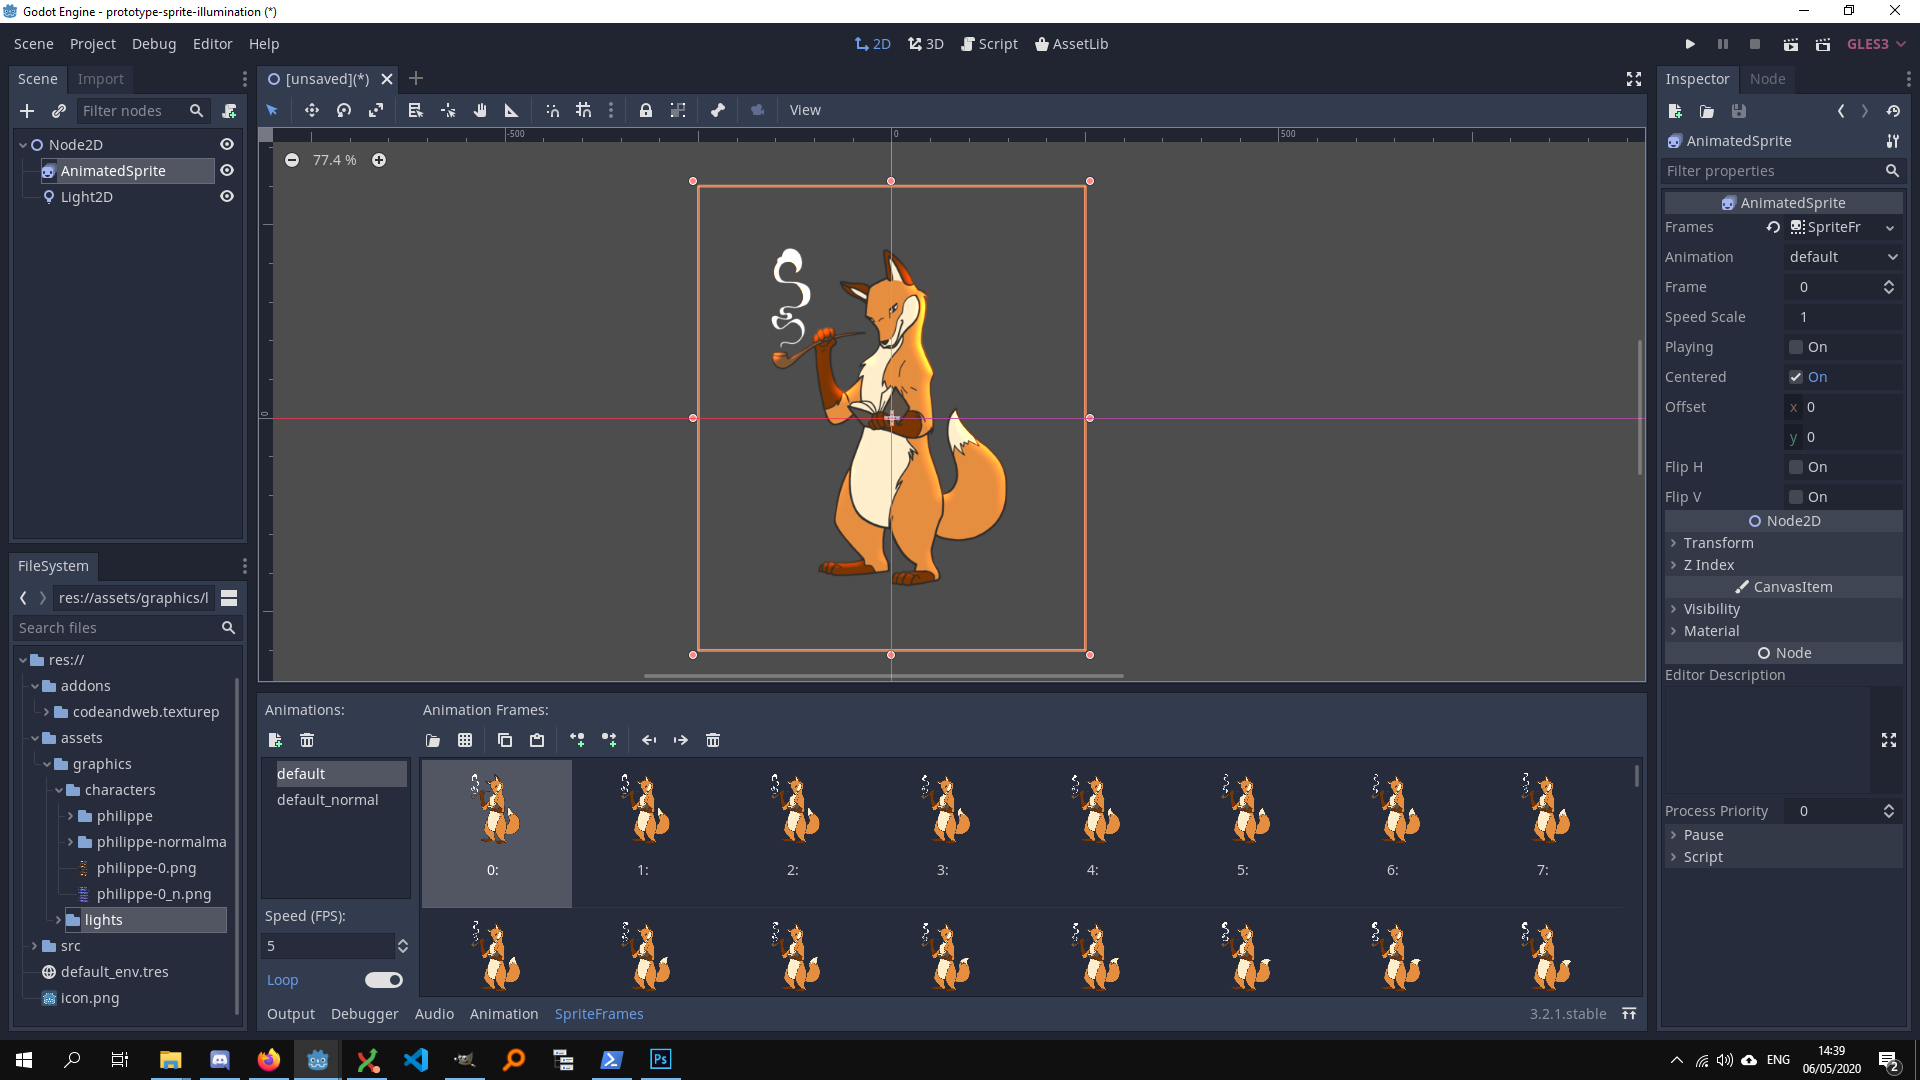Switch to the Node tab in the Inspector

pos(1767,79)
